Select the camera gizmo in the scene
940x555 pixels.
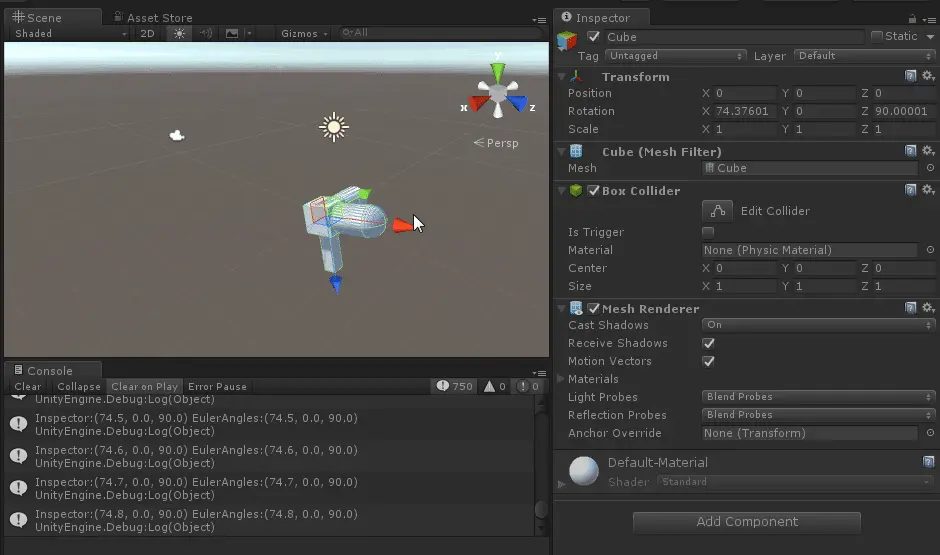point(176,136)
